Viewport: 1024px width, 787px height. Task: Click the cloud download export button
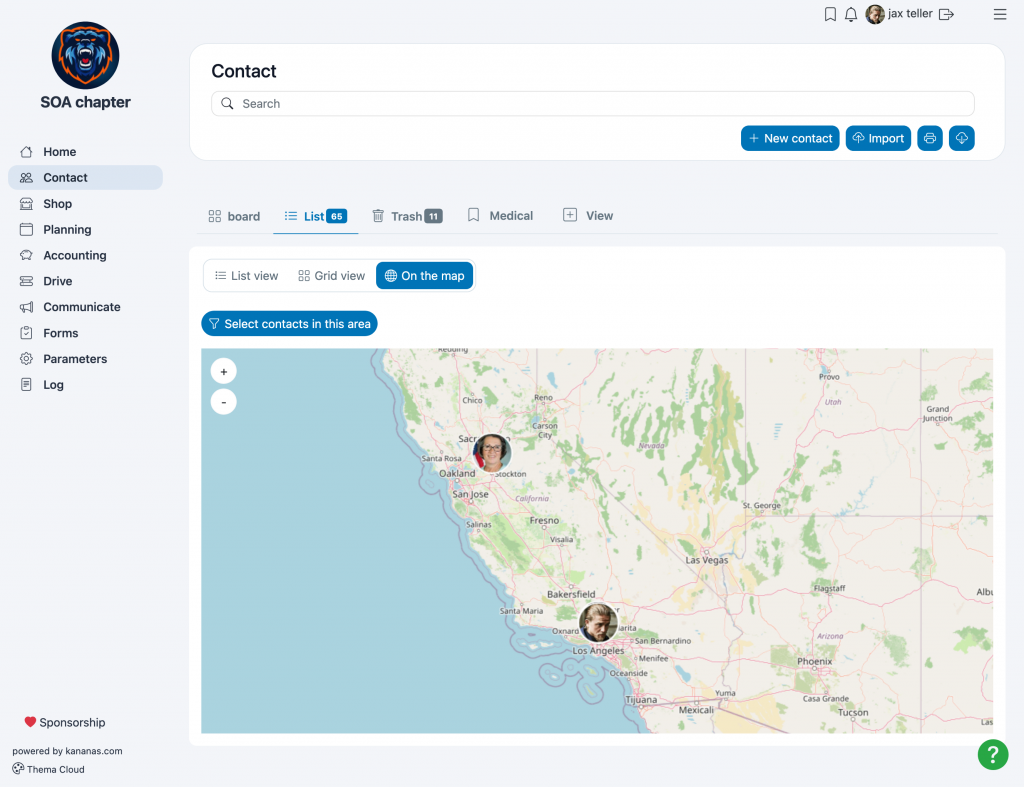pos(961,138)
